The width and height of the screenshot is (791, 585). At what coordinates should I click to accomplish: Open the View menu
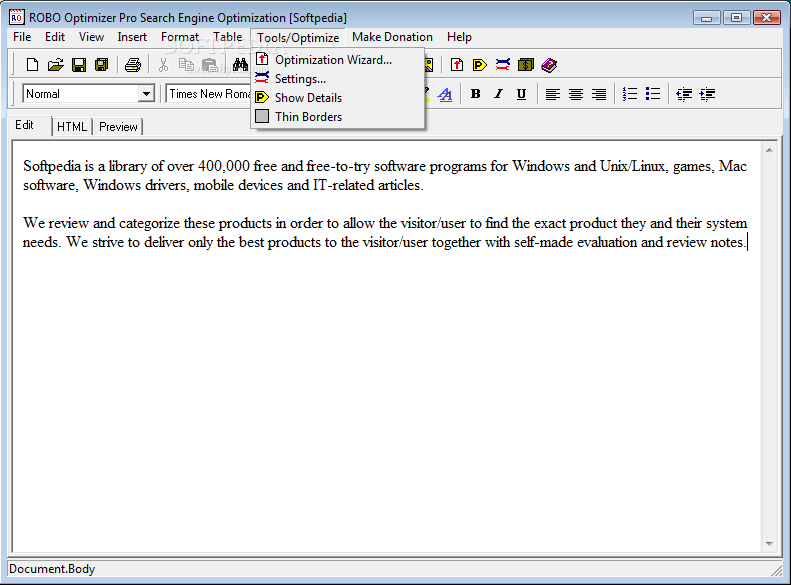point(91,37)
